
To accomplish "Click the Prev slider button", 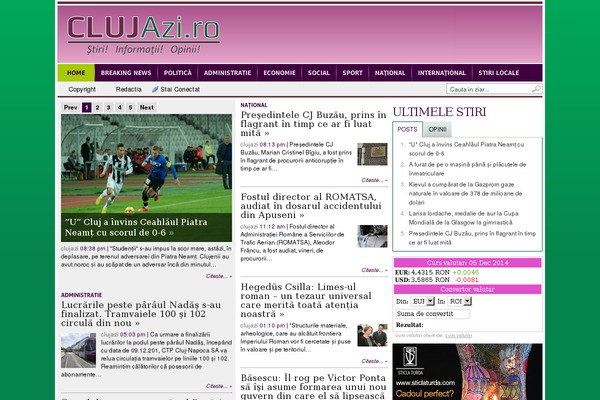I will [70, 108].
